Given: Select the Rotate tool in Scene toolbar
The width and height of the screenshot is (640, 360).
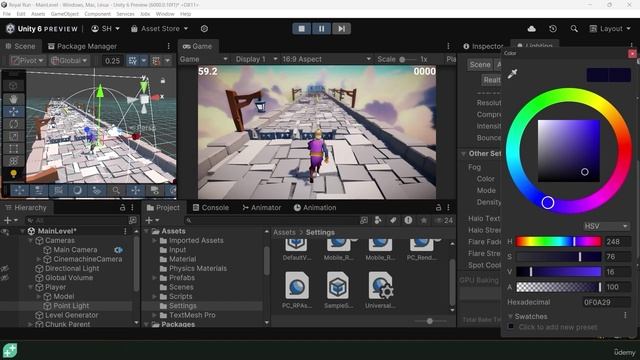Looking at the screenshot, I should pos(13,124).
